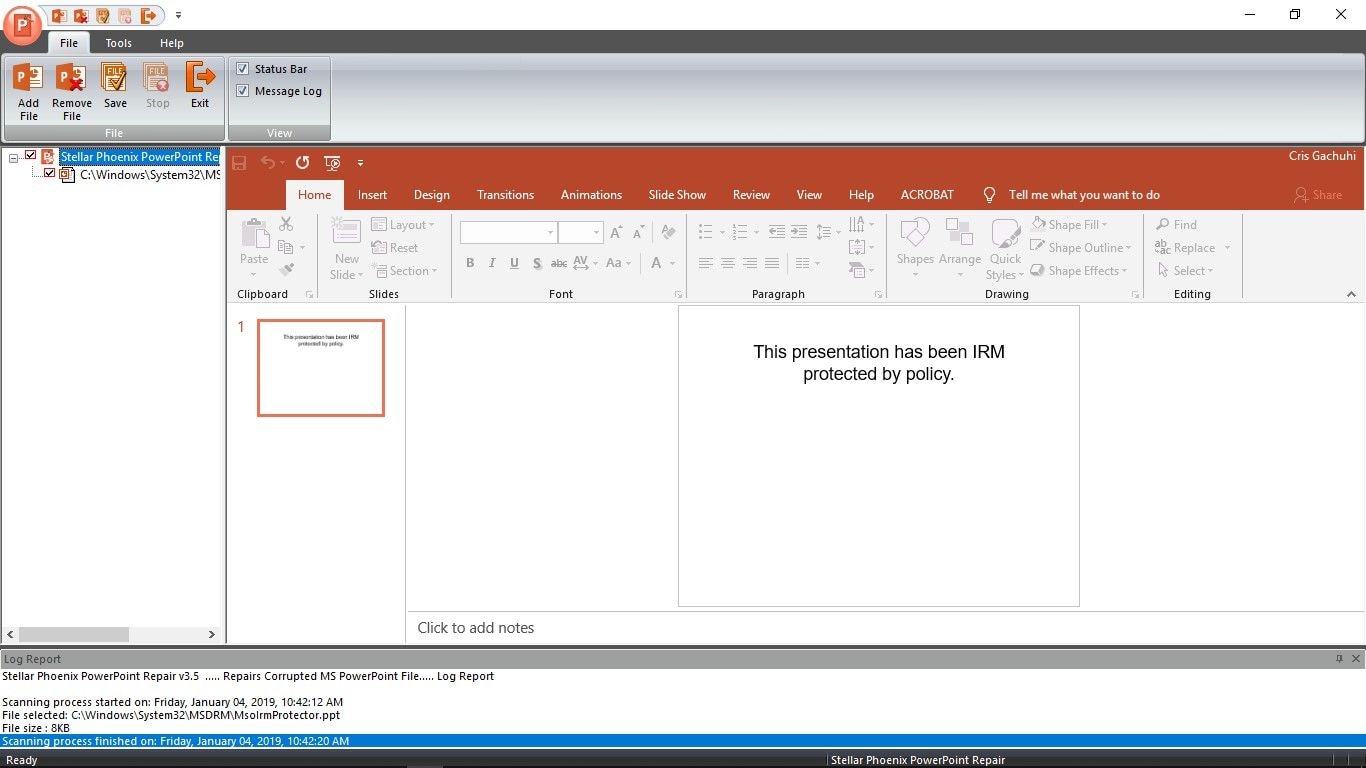This screenshot has width=1366, height=768.
Task: Toggle the Stellar Phoenix PowerPoint root node checkbox
Action: 31,156
